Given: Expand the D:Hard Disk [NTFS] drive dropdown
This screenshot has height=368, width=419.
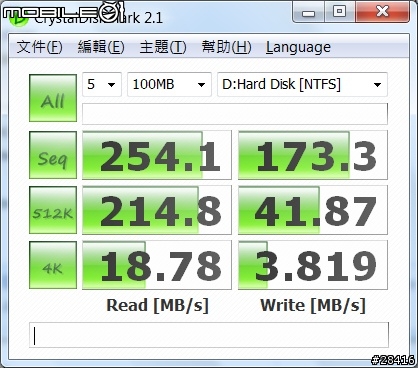Looking at the screenshot, I should click(302, 84).
